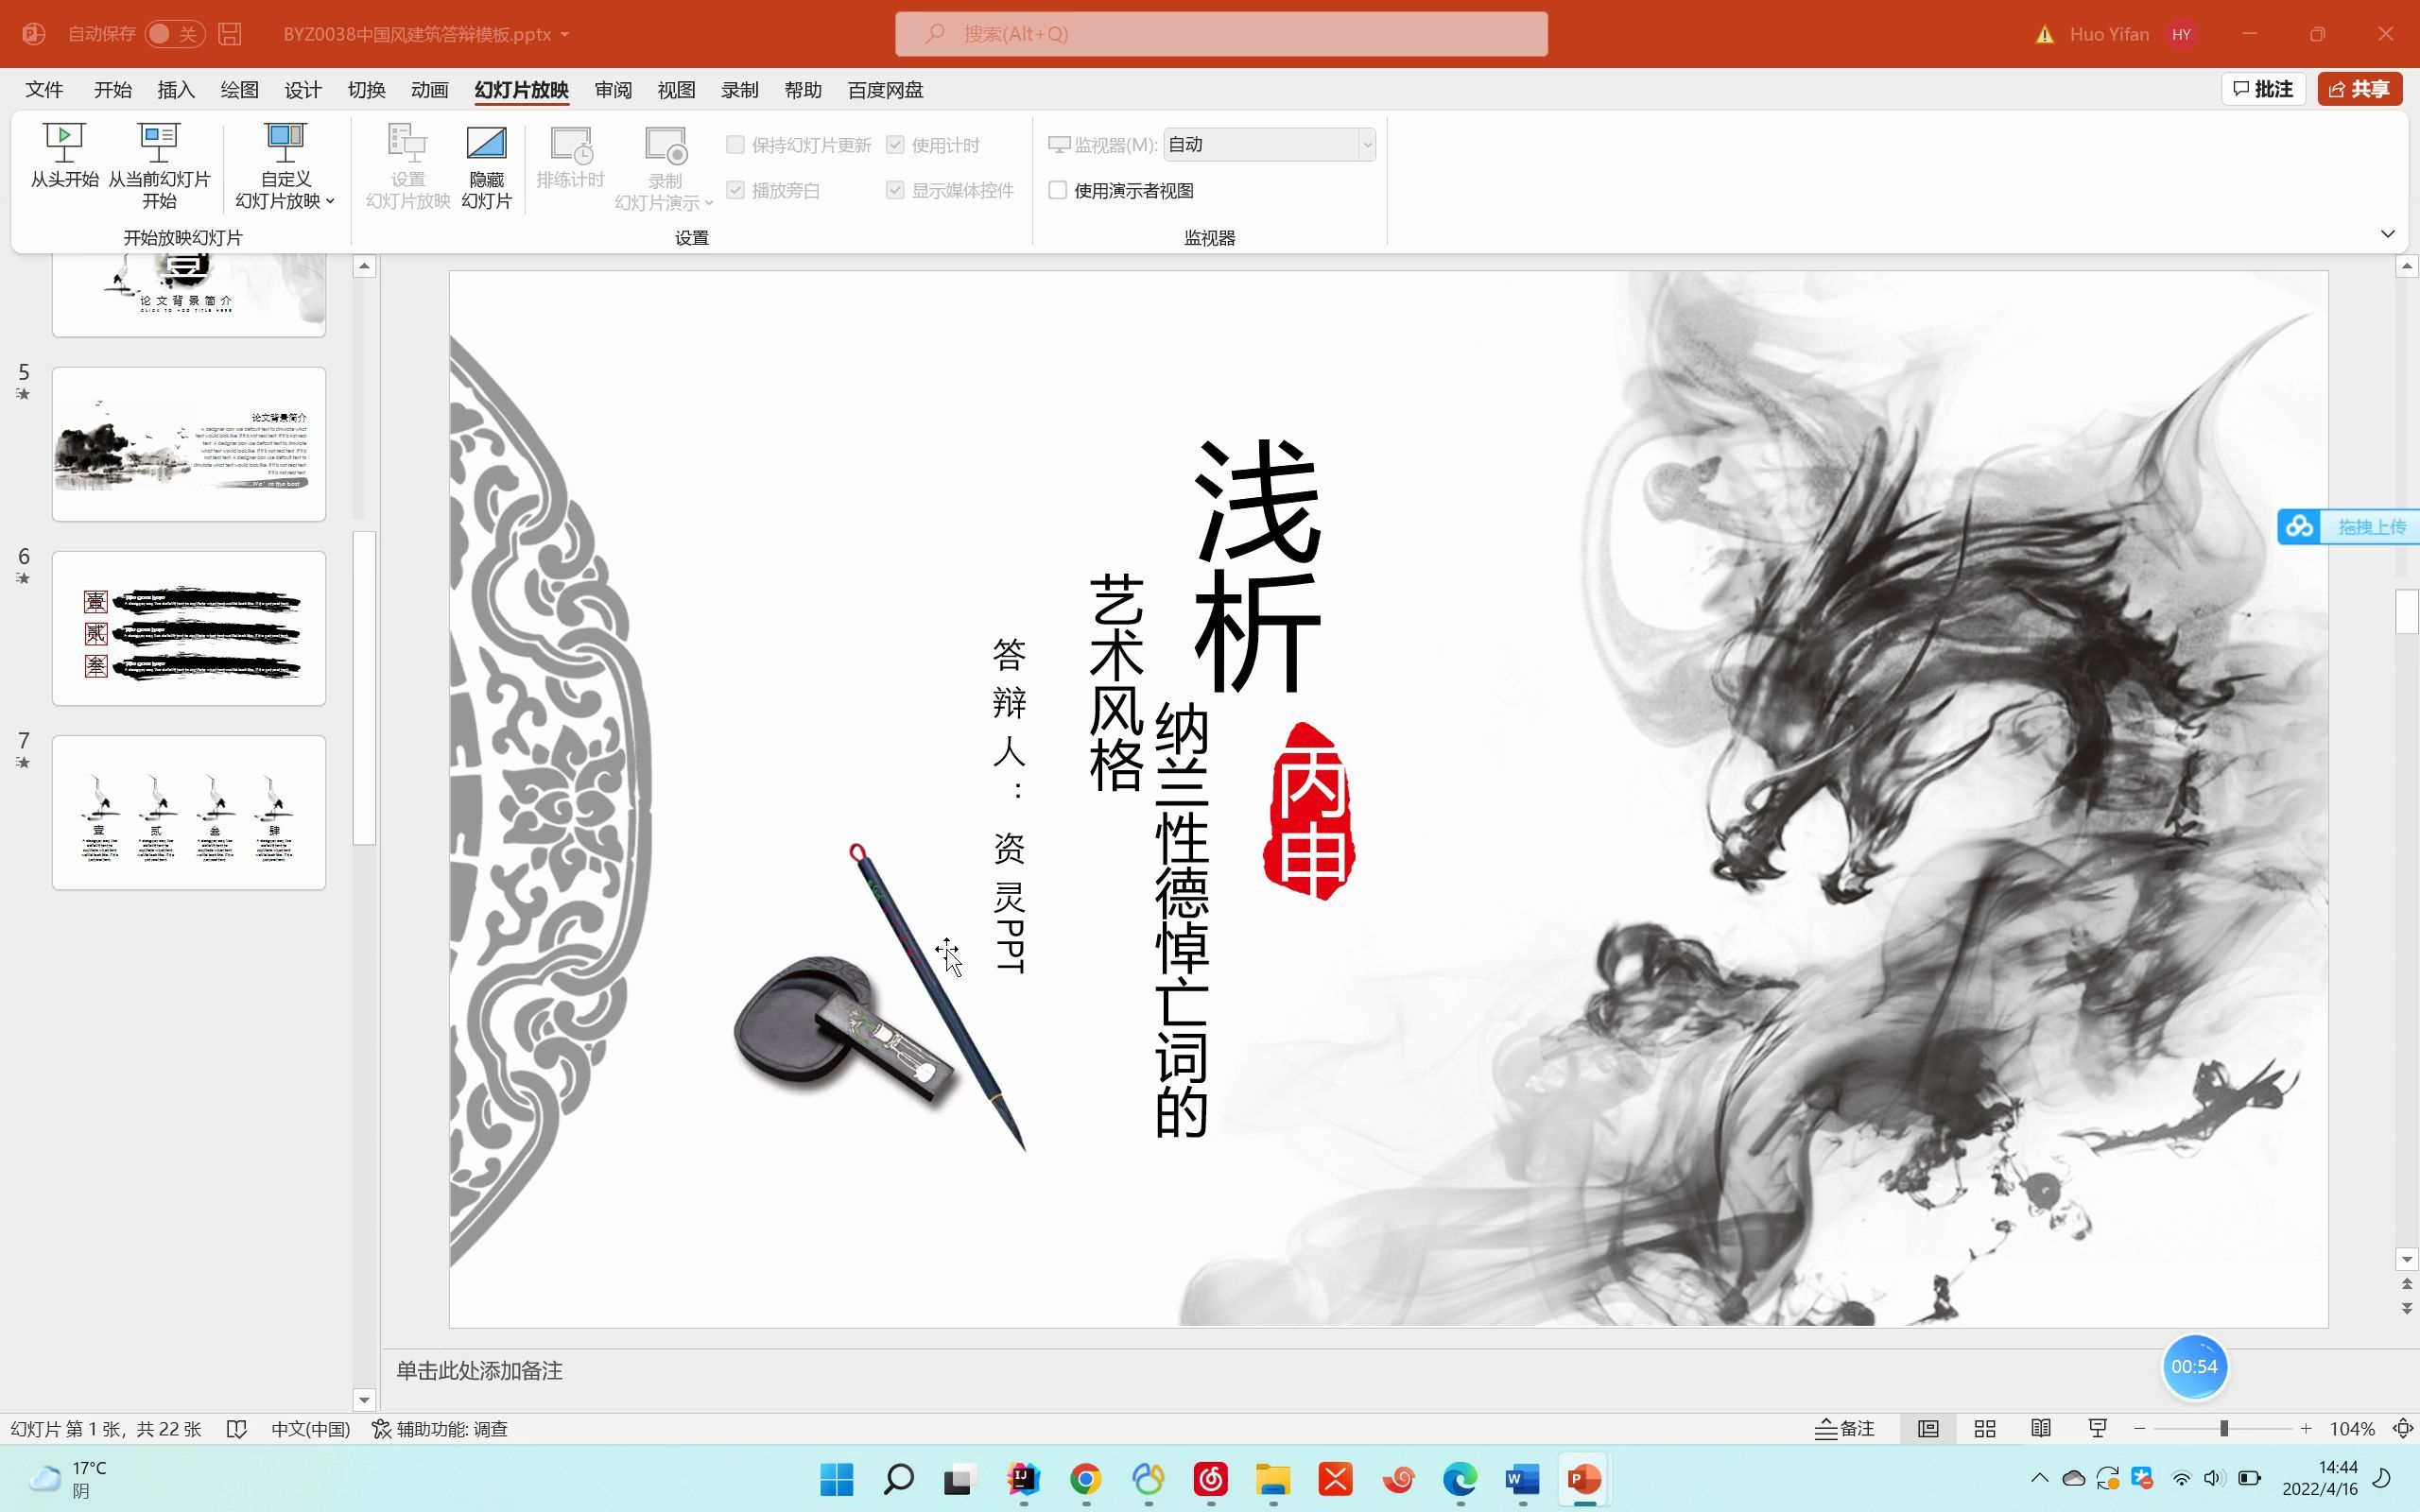Switch to the 开始 tab
The height and width of the screenshot is (1512, 2420).
click(x=112, y=90)
